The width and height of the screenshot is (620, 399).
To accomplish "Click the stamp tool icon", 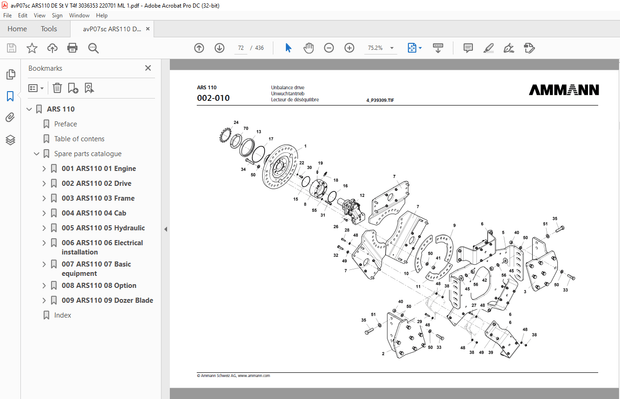I will click(x=529, y=48).
